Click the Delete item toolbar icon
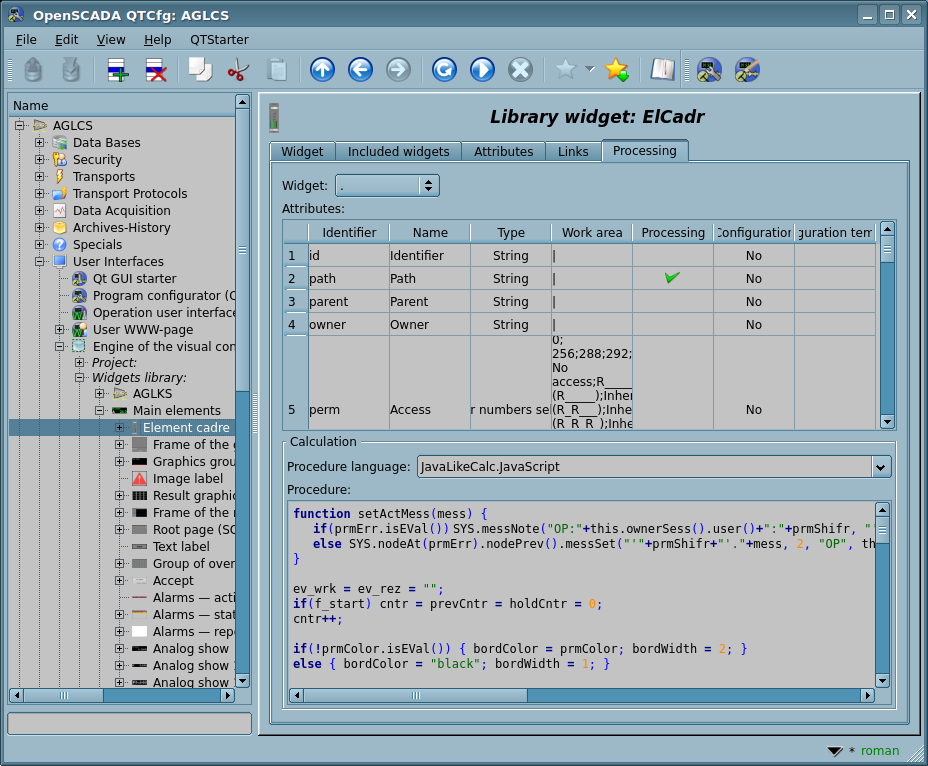 pos(156,70)
